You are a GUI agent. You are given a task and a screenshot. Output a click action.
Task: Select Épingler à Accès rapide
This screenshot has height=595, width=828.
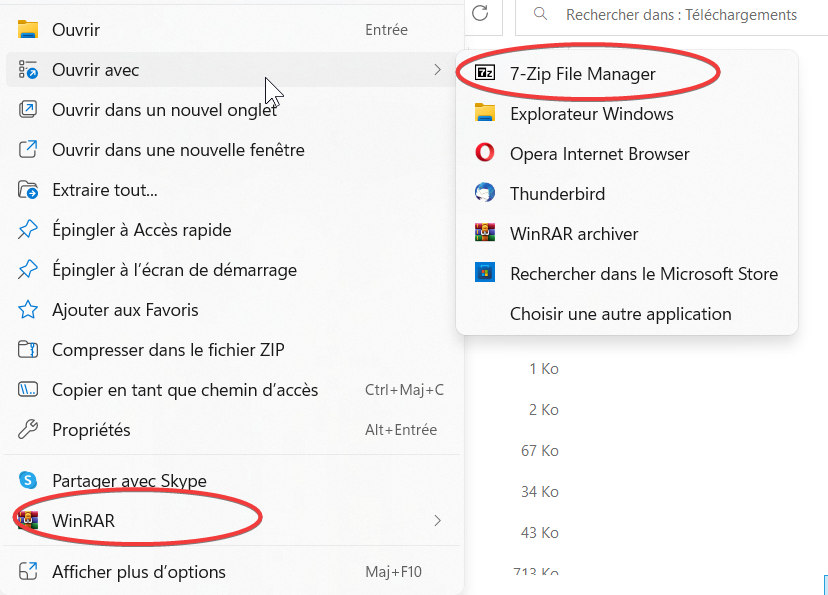232,230
